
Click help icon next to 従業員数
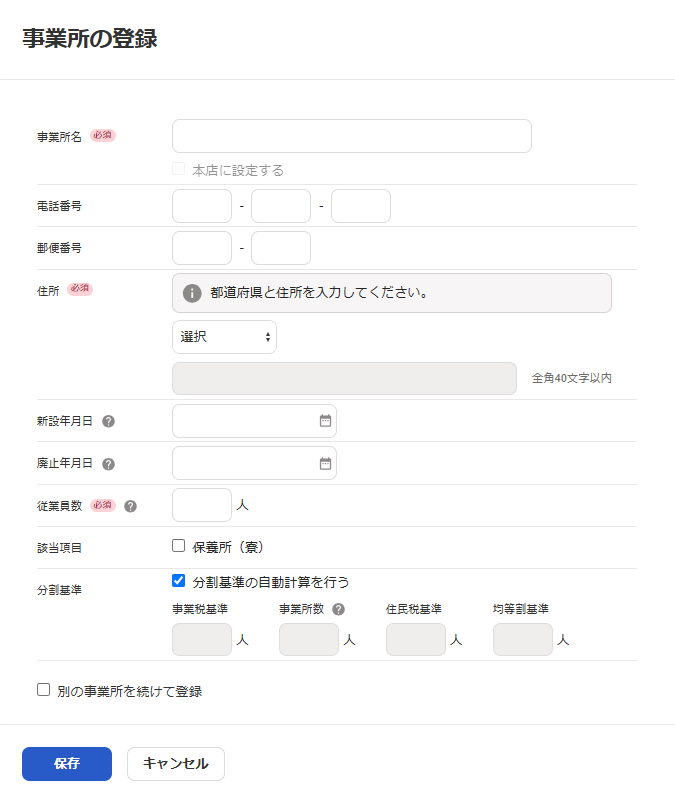[130, 506]
